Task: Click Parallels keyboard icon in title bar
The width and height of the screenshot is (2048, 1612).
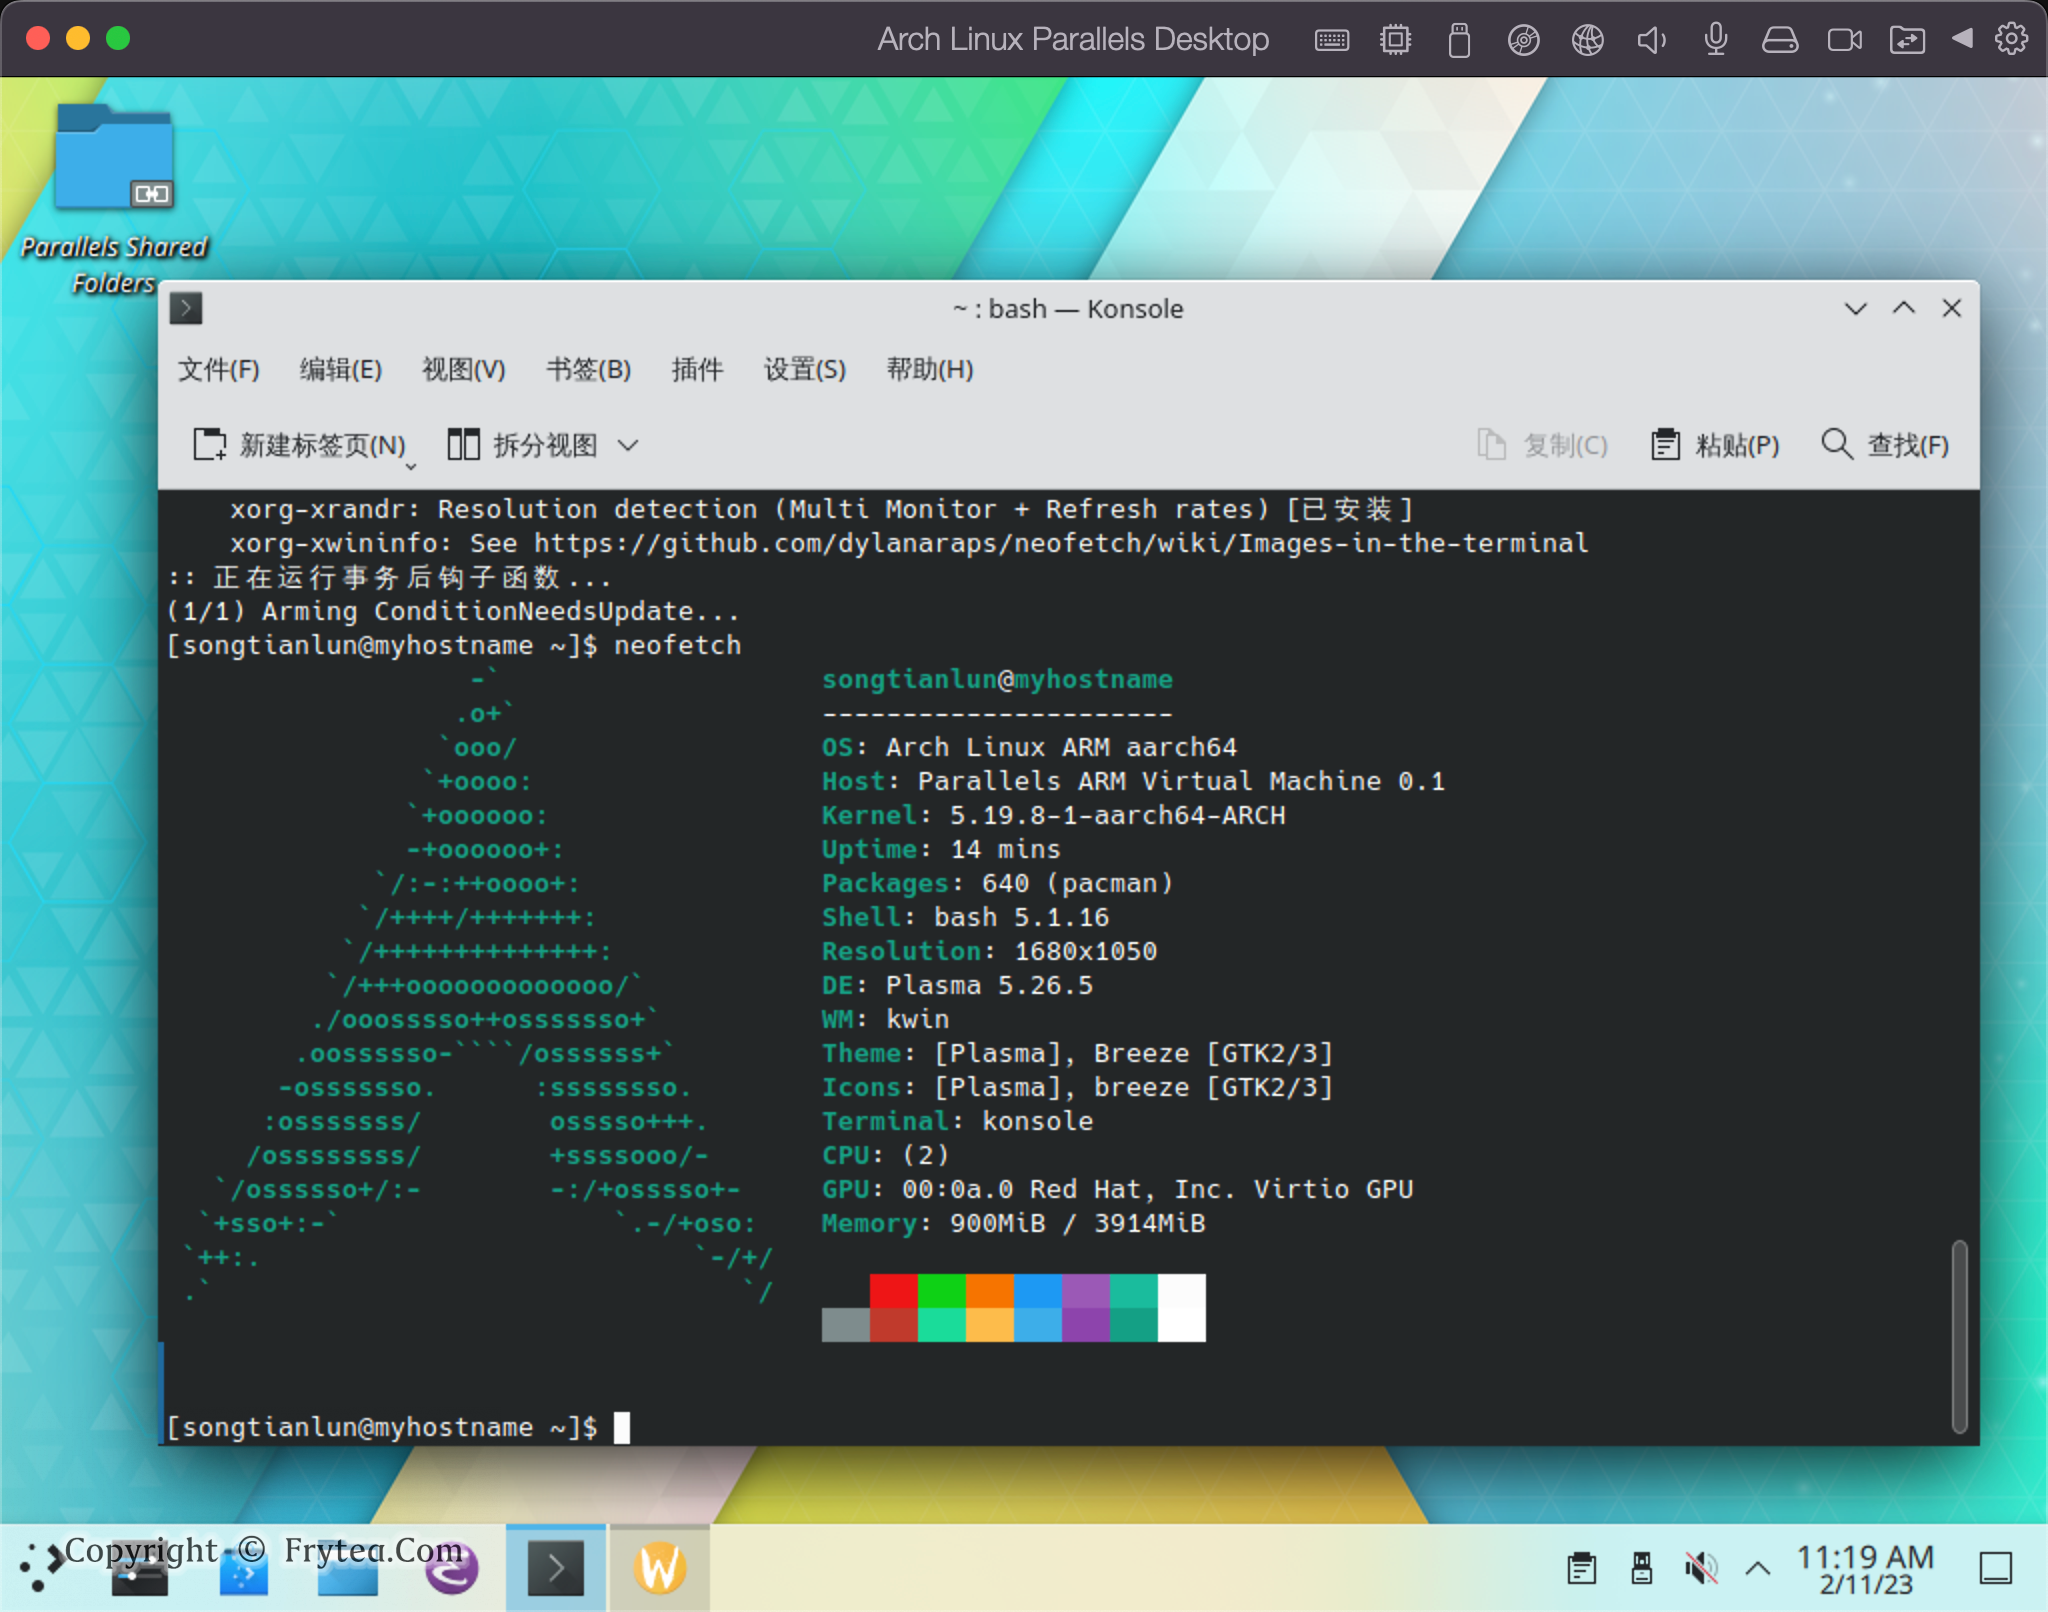Action: coord(1331,40)
